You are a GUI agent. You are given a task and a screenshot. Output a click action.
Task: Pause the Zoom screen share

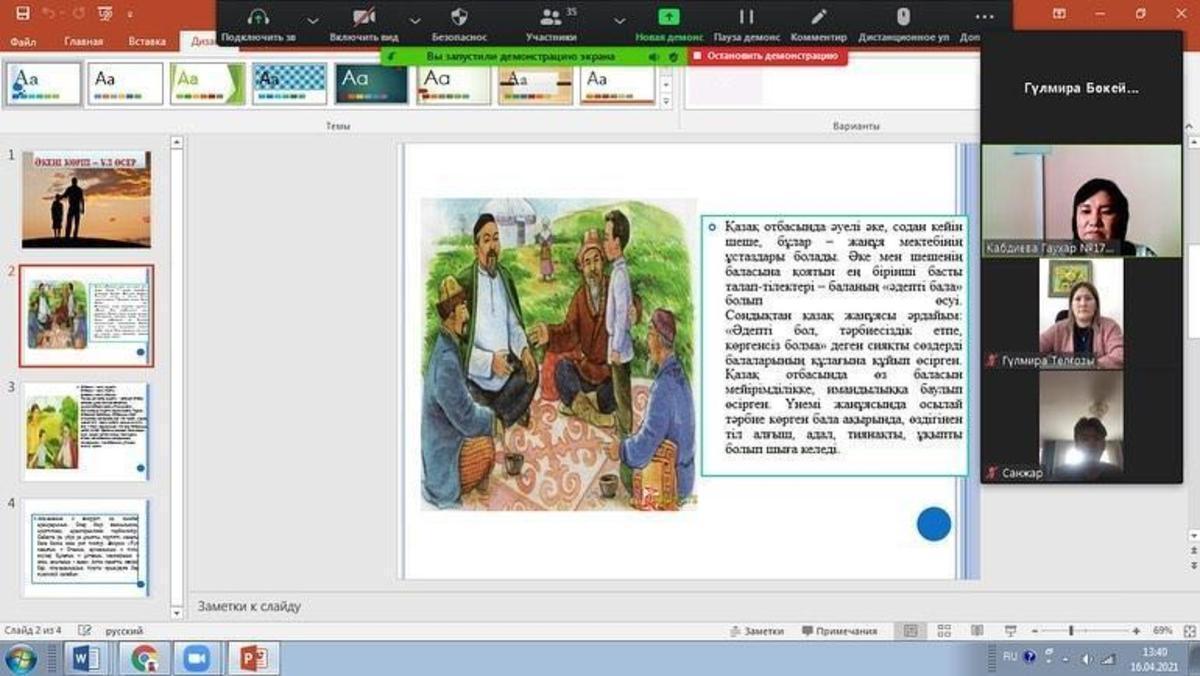(746, 18)
